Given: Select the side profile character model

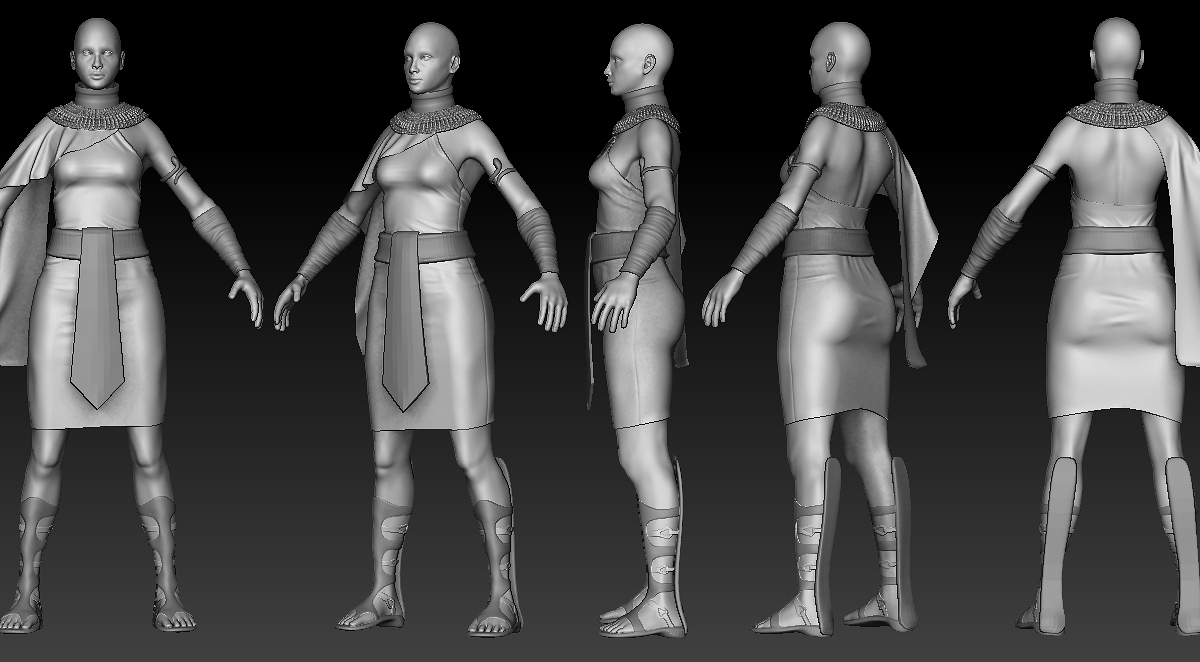Looking at the screenshot, I should 640,330.
